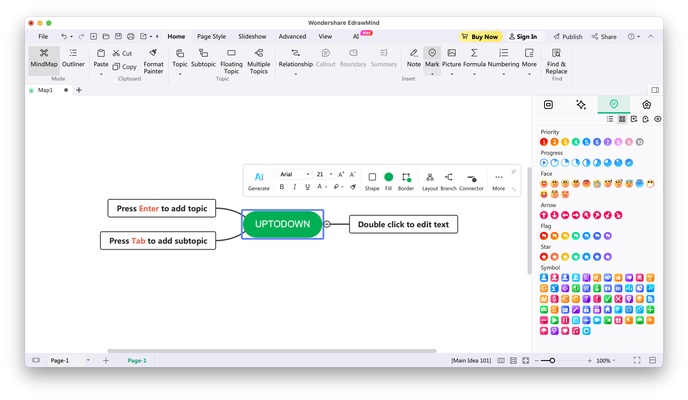This screenshot has height=400, width=688.
Task: Open Connector options in floating toolbar
Action: coord(471,181)
